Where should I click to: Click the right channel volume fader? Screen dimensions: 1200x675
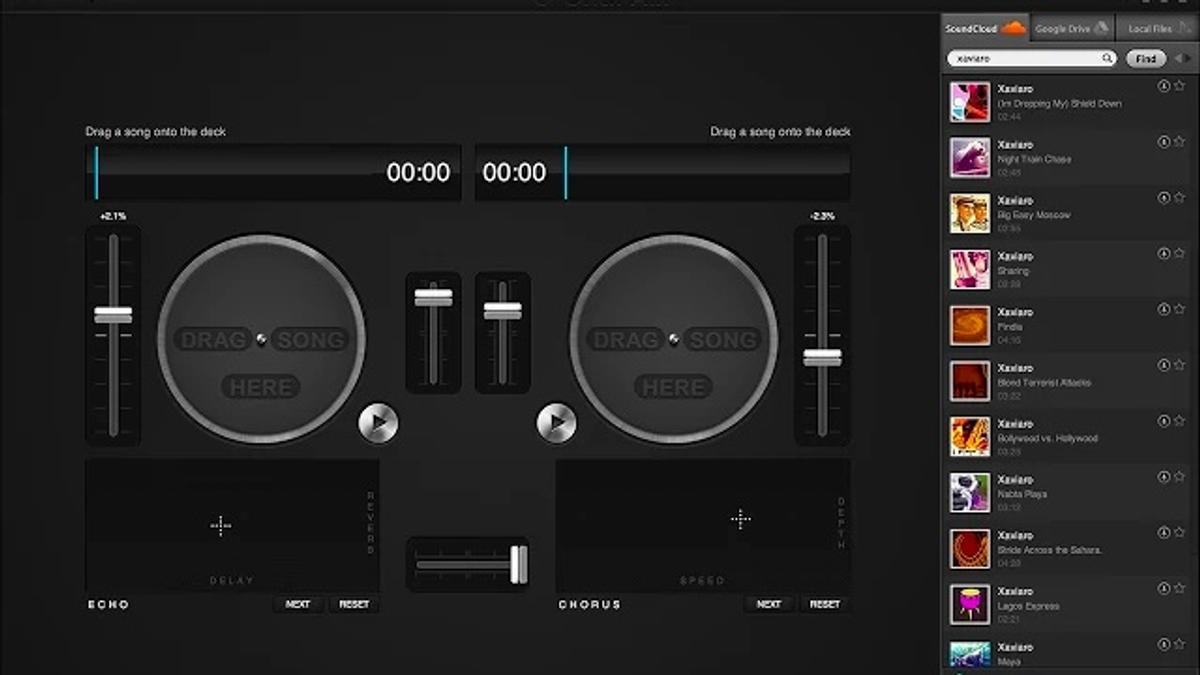[503, 311]
